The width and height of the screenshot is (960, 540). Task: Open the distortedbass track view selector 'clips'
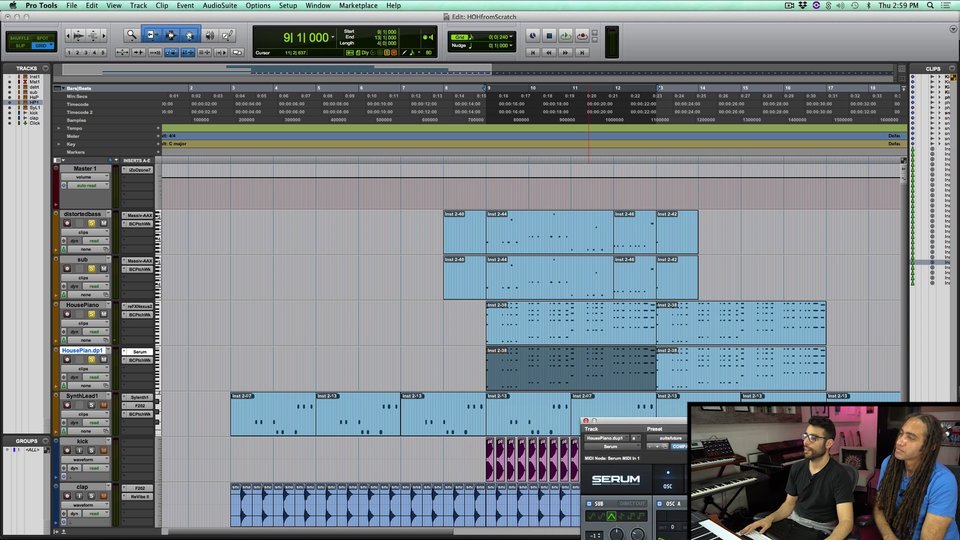tap(84, 233)
